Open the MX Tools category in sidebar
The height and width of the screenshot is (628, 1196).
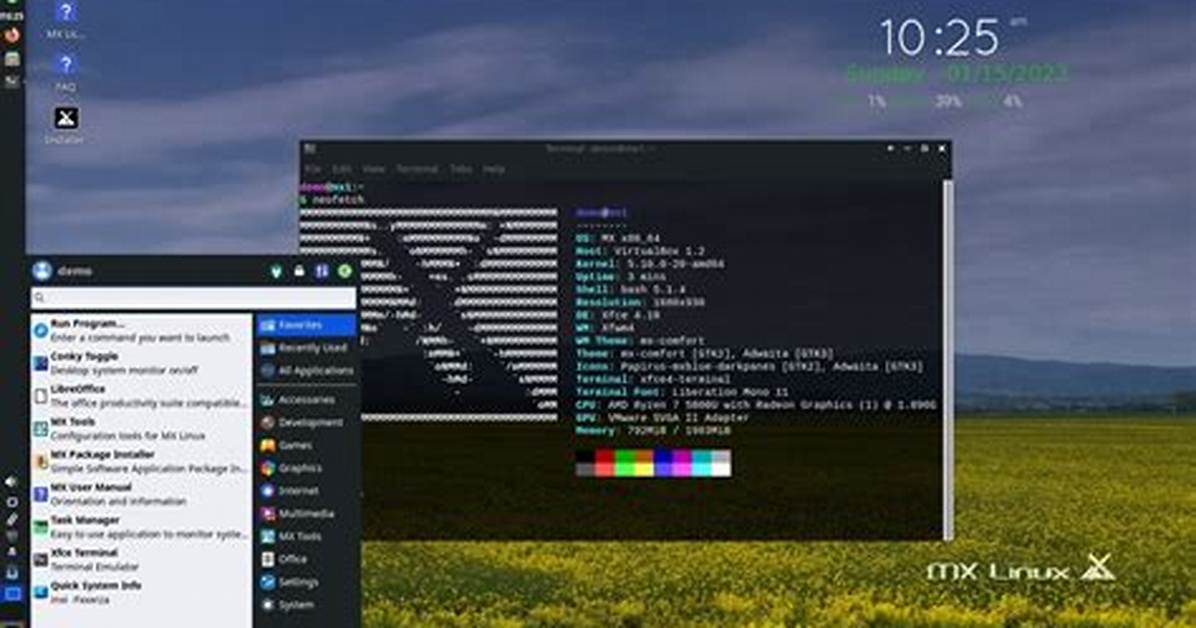click(x=306, y=536)
